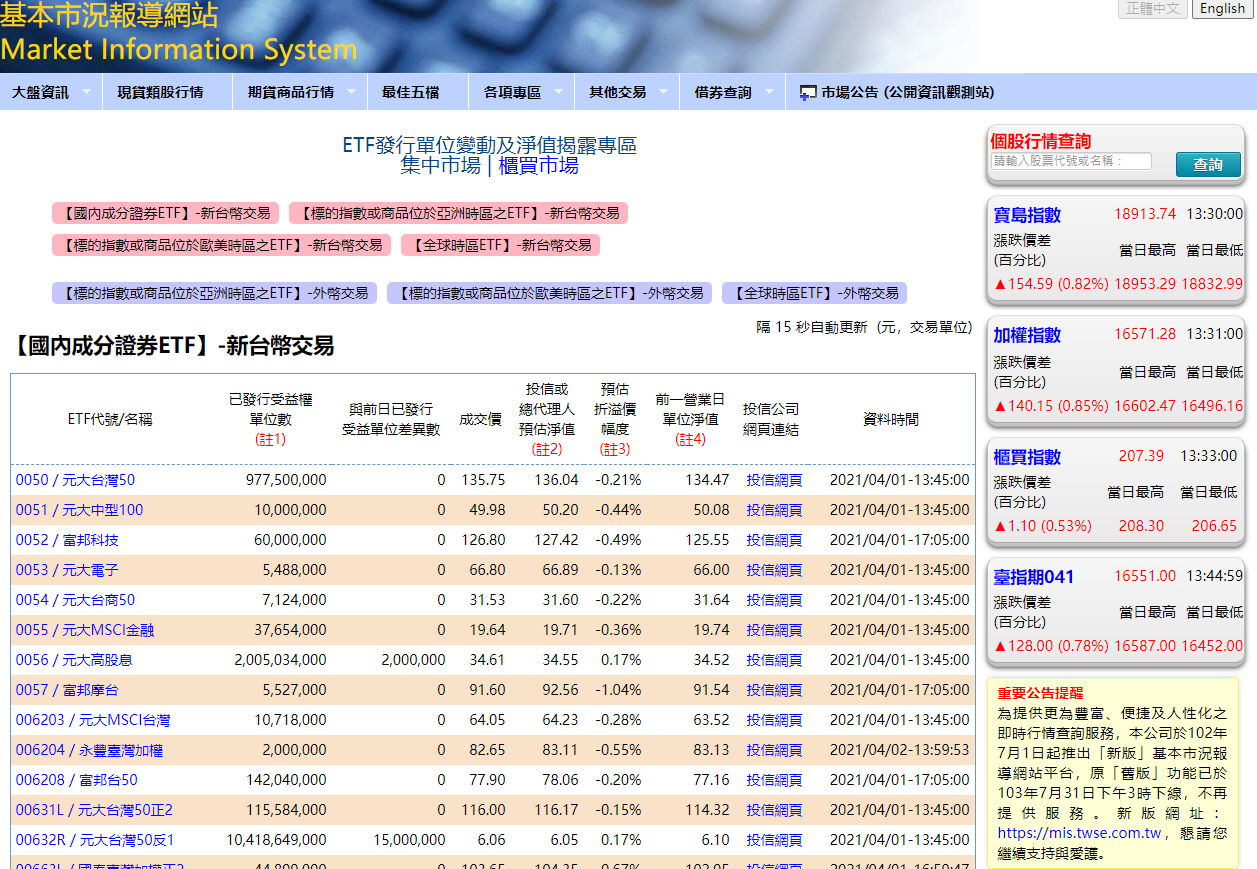This screenshot has height=869, width=1257.
Task: Click the 市場公告 monitor icon
Action: 808,93
